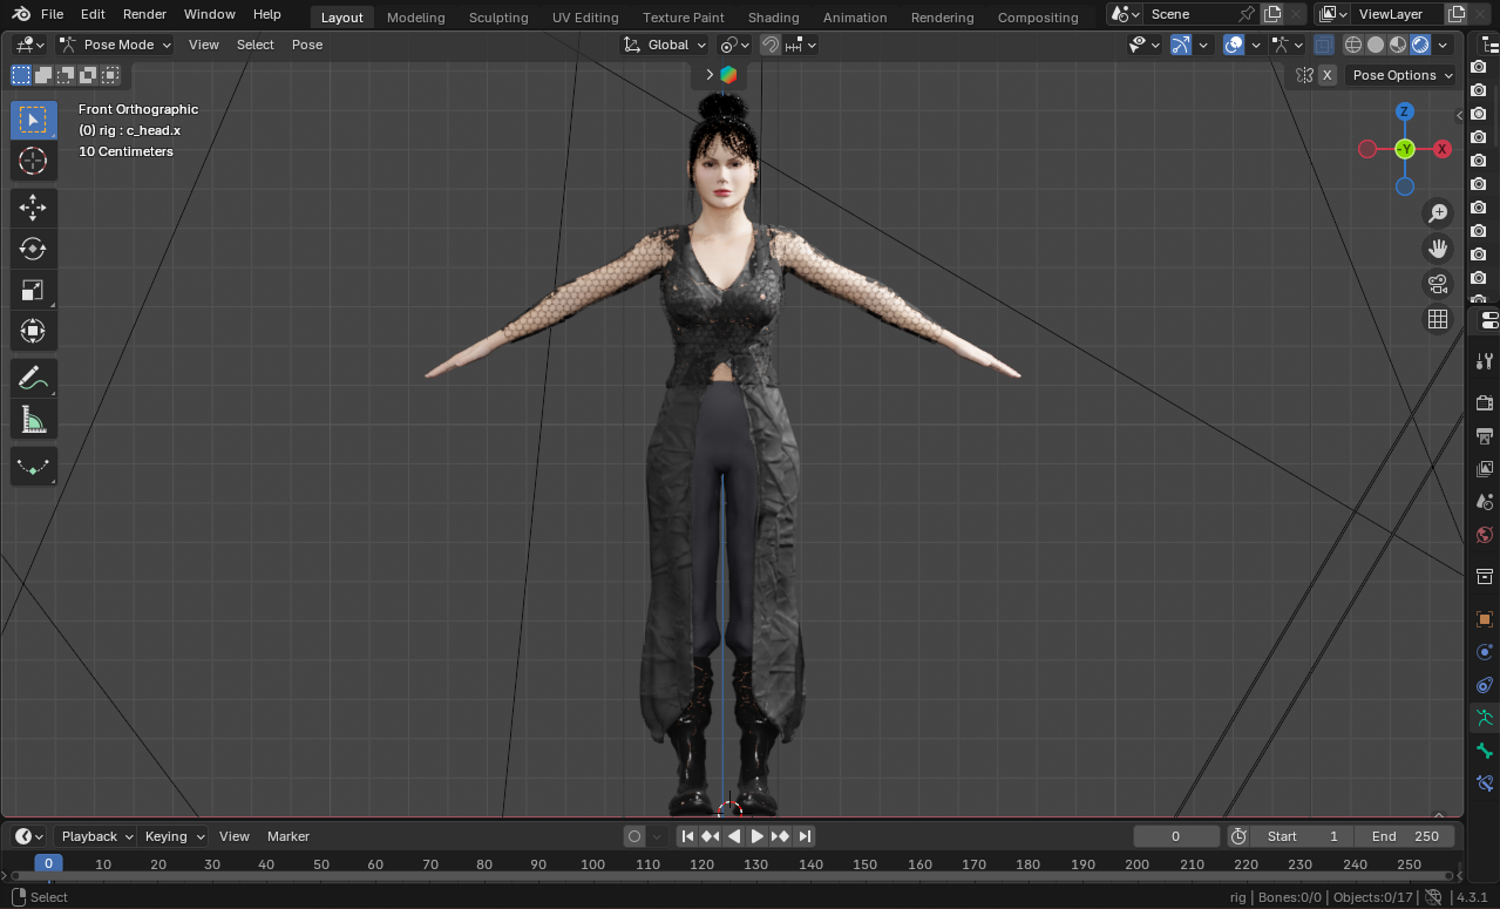The image size is (1500, 909).
Task: Open the World properties tab
Action: tap(1485, 534)
